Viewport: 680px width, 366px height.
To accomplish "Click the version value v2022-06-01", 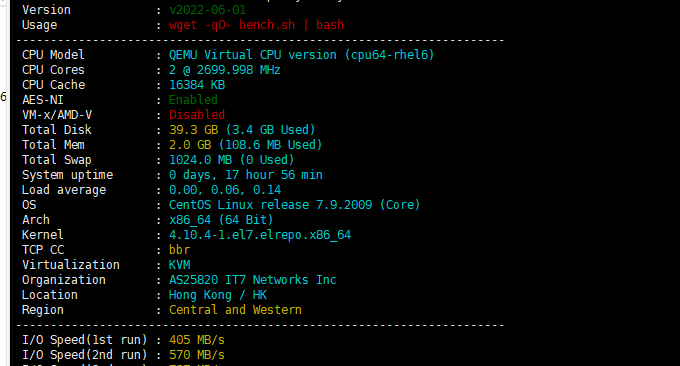I will point(207,10).
